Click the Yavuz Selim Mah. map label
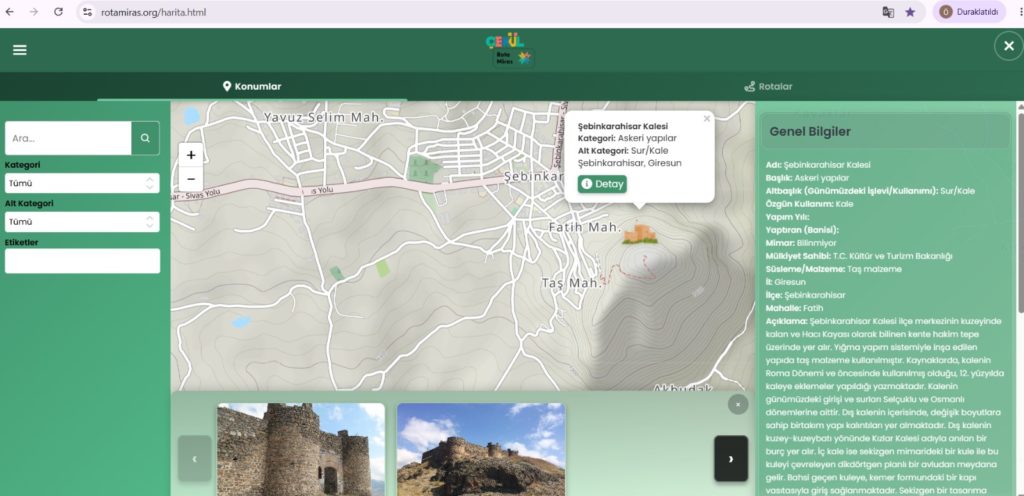1024x496 pixels. click(x=322, y=117)
